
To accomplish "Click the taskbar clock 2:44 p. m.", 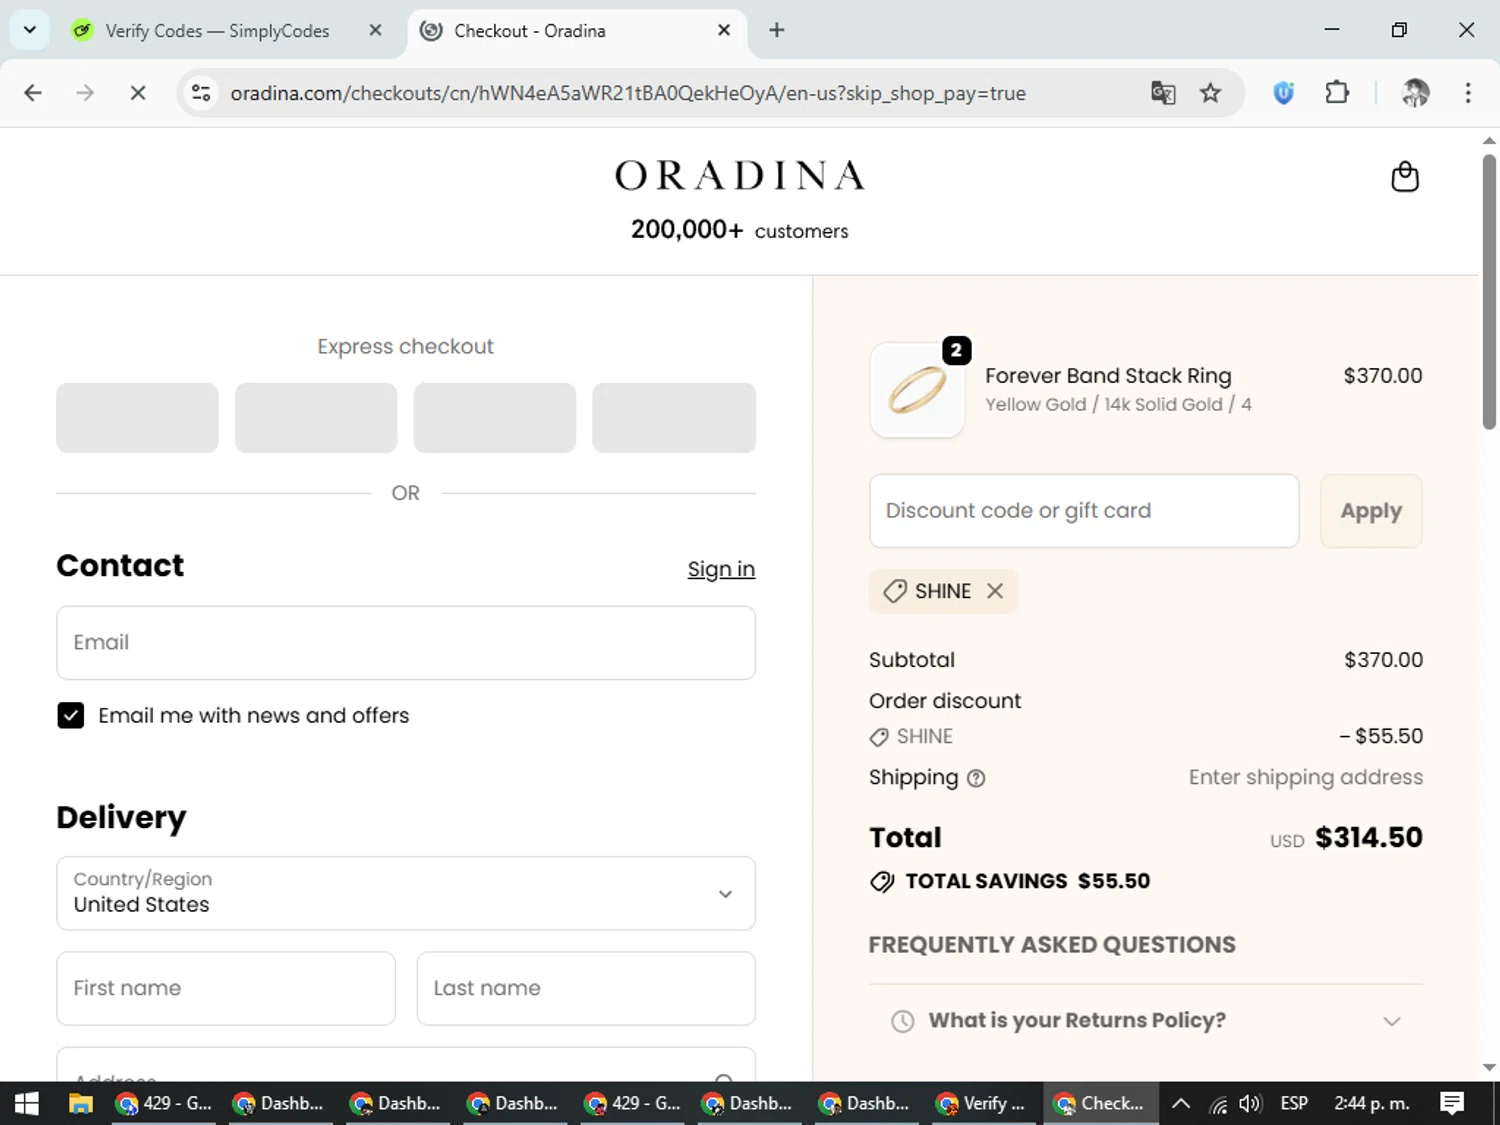I will pyautogui.click(x=1372, y=1103).
